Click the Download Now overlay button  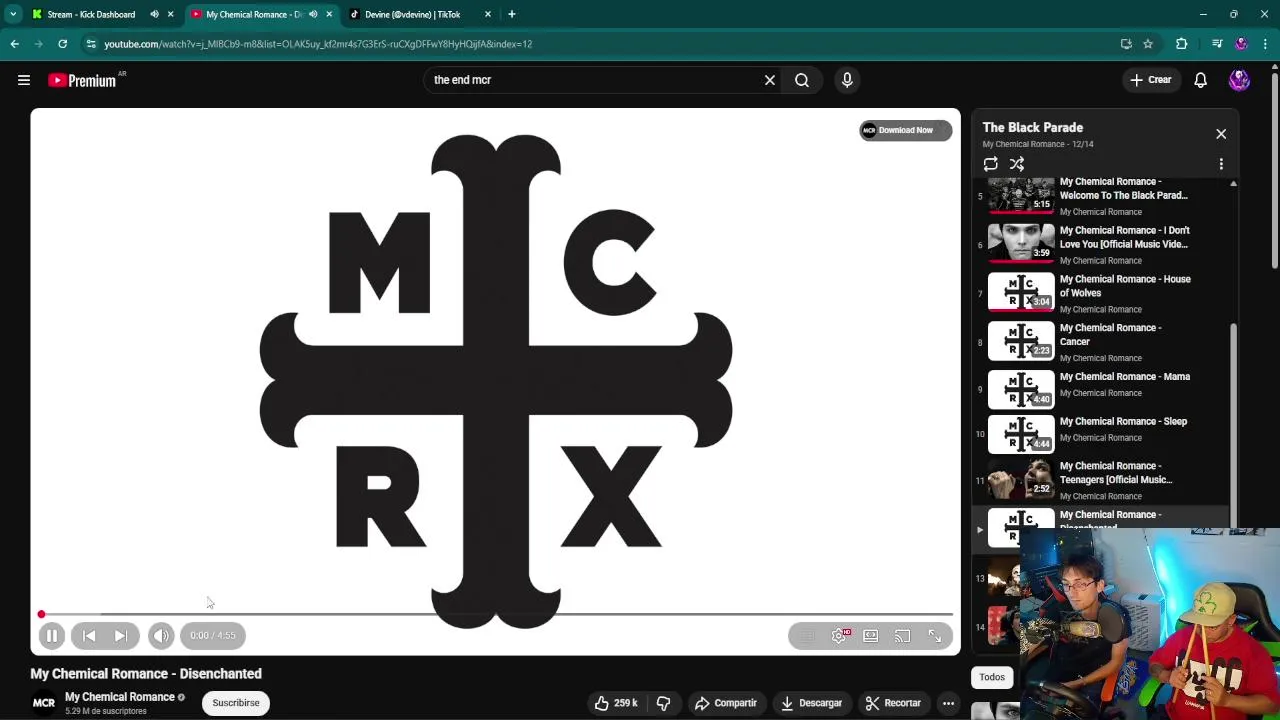click(905, 130)
